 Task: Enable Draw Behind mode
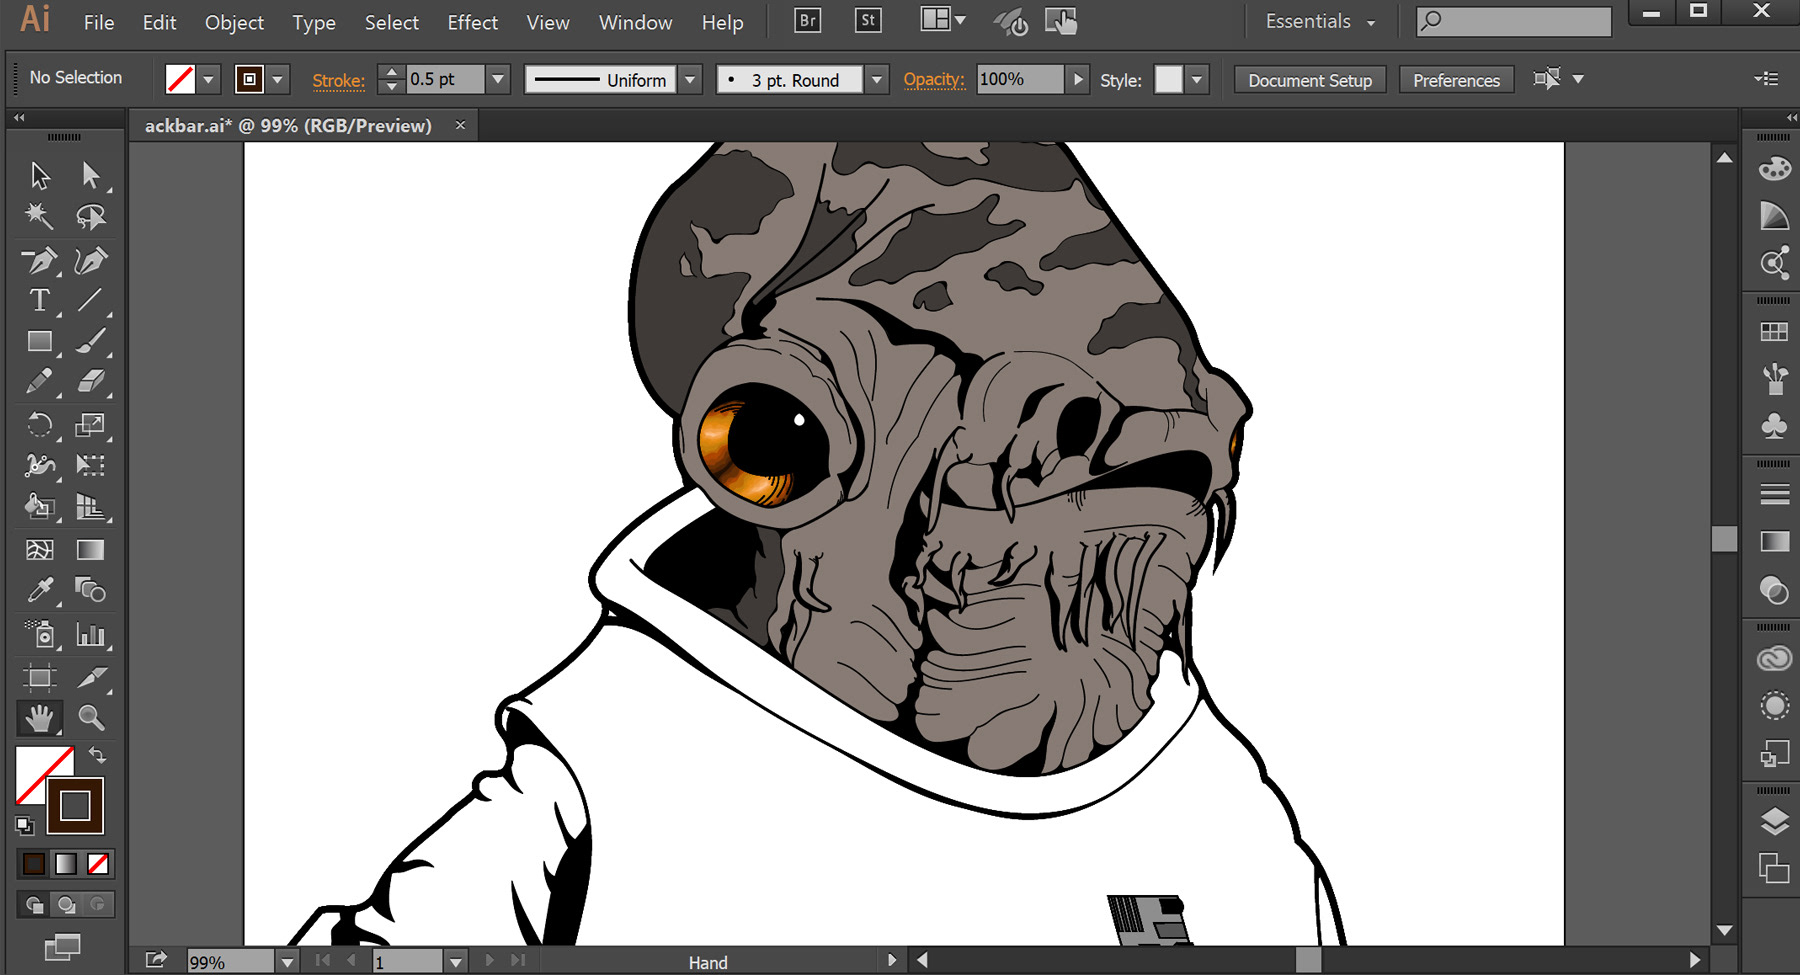click(66, 904)
